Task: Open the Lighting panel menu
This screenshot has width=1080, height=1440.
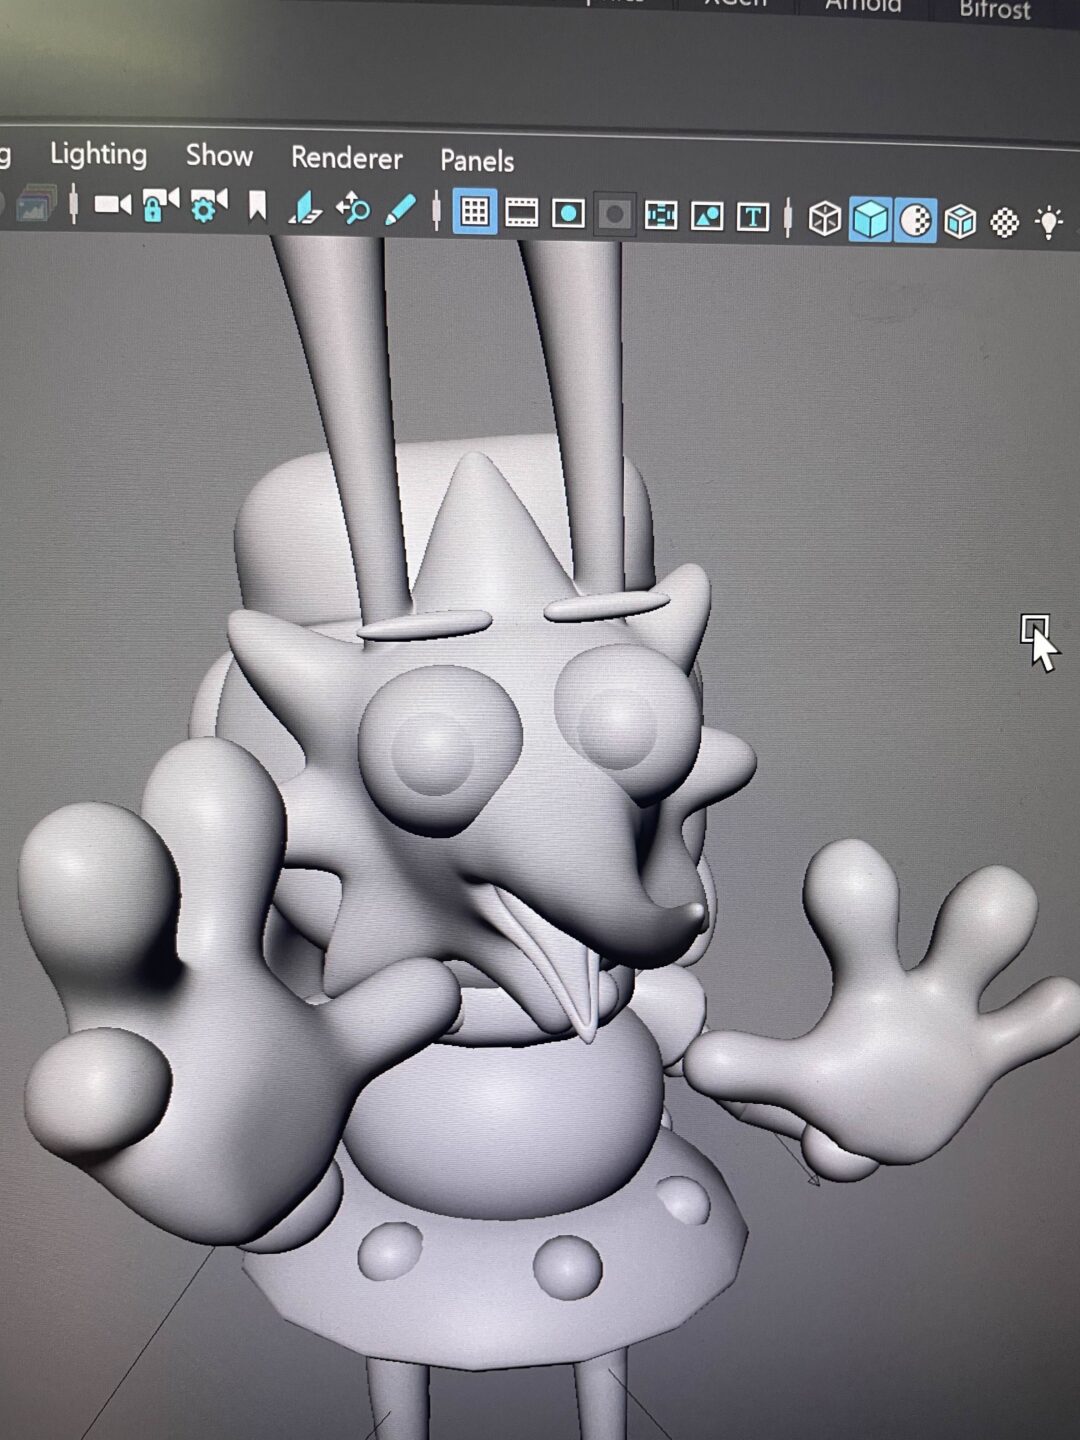Action: coord(98,154)
